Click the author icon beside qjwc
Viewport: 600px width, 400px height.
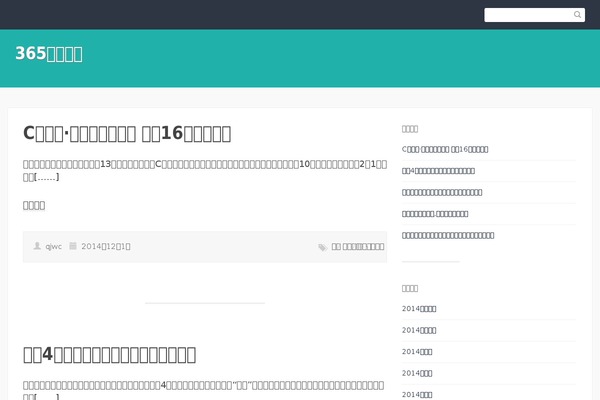tap(37, 246)
